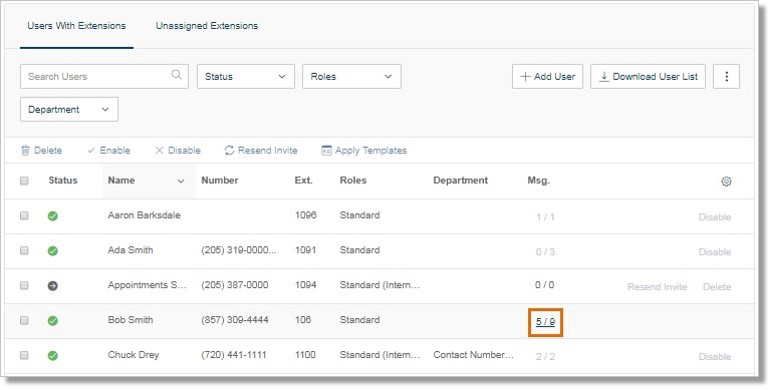The height and width of the screenshot is (389, 771).
Task: Switch to Users With Extensions tab
Action: click(76, 26)
